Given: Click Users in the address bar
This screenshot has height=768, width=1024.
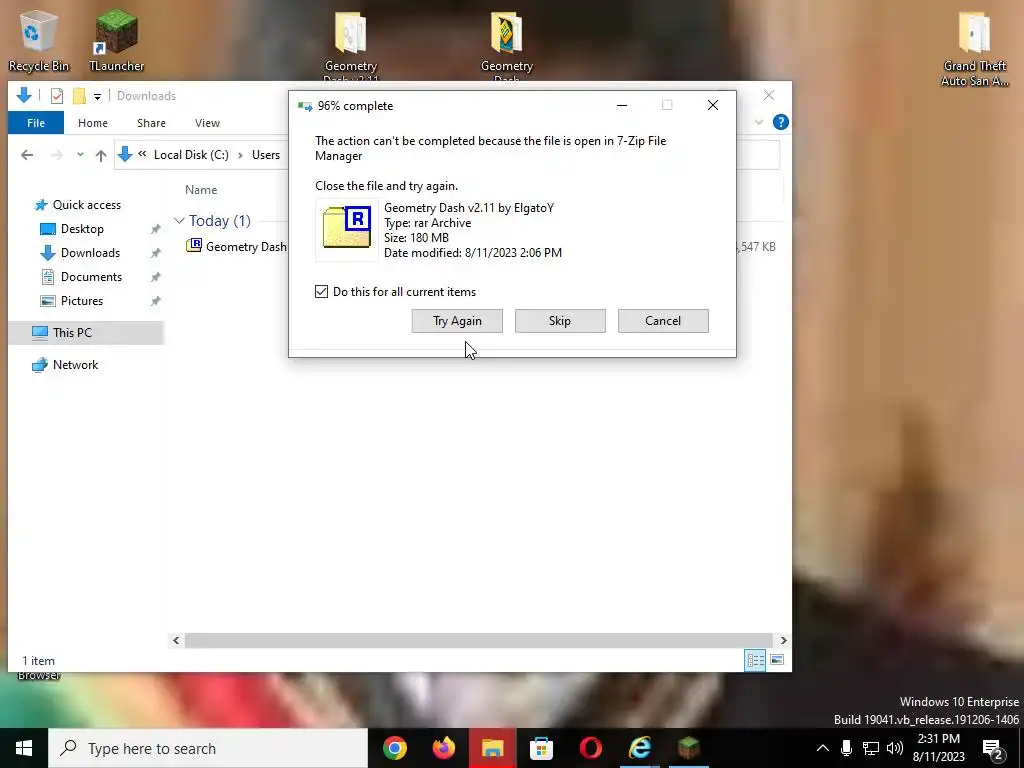Looking at the screenshot, I should (x=266, y=155).
